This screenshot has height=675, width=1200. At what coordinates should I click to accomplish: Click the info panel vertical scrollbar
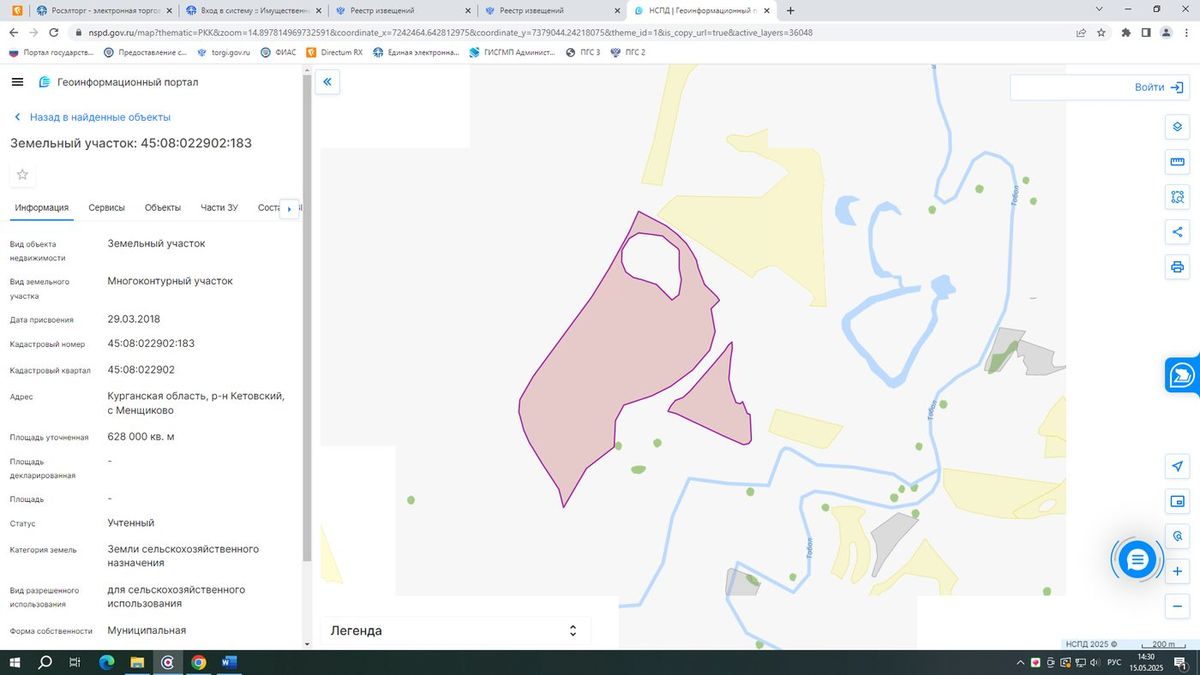(306, 320)
